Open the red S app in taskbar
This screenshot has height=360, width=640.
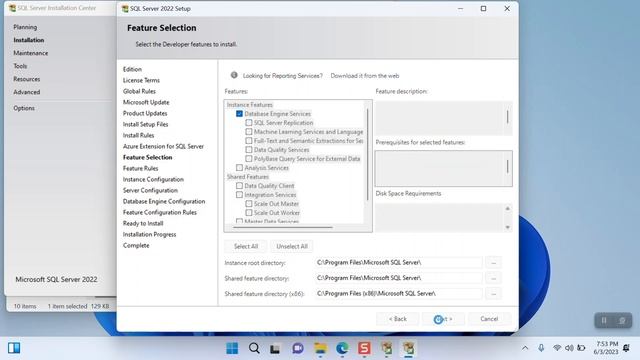point(364,348)
